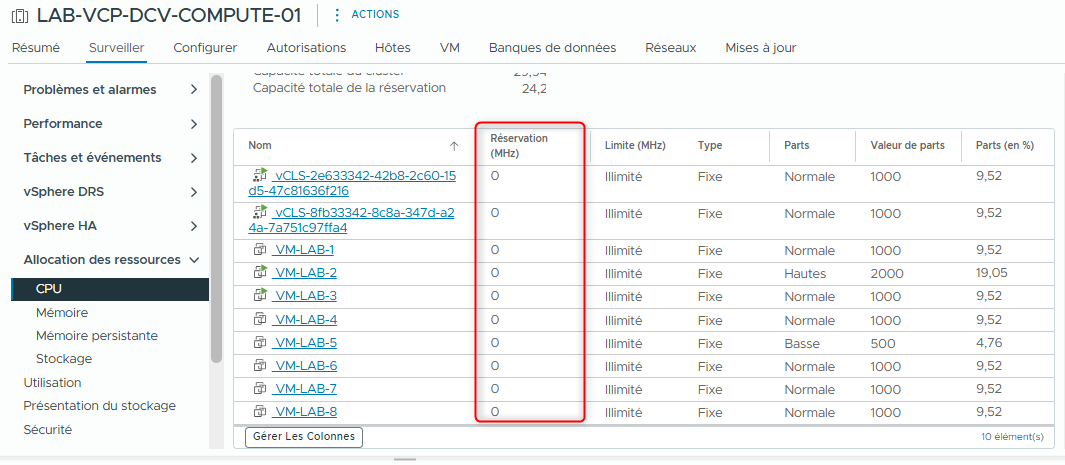This screenshot has height=465, width=1065.
Task: Select Mémoire persistante in the sidebar
Action: pos(96,335)
